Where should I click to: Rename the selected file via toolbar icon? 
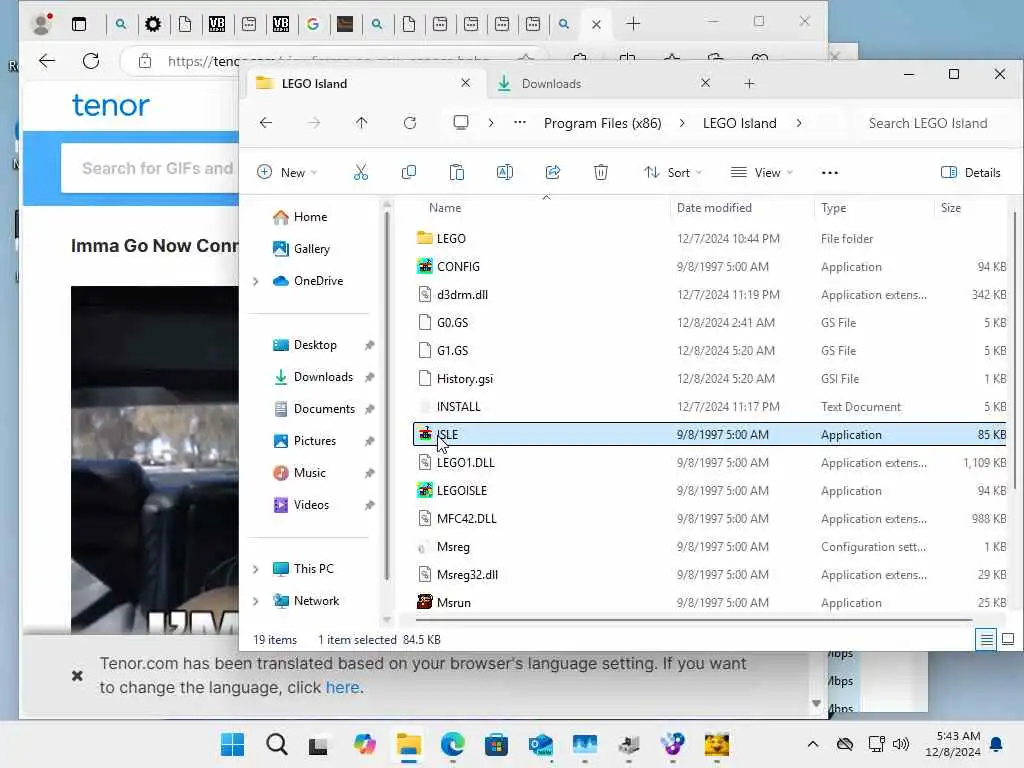coord(505,172)
